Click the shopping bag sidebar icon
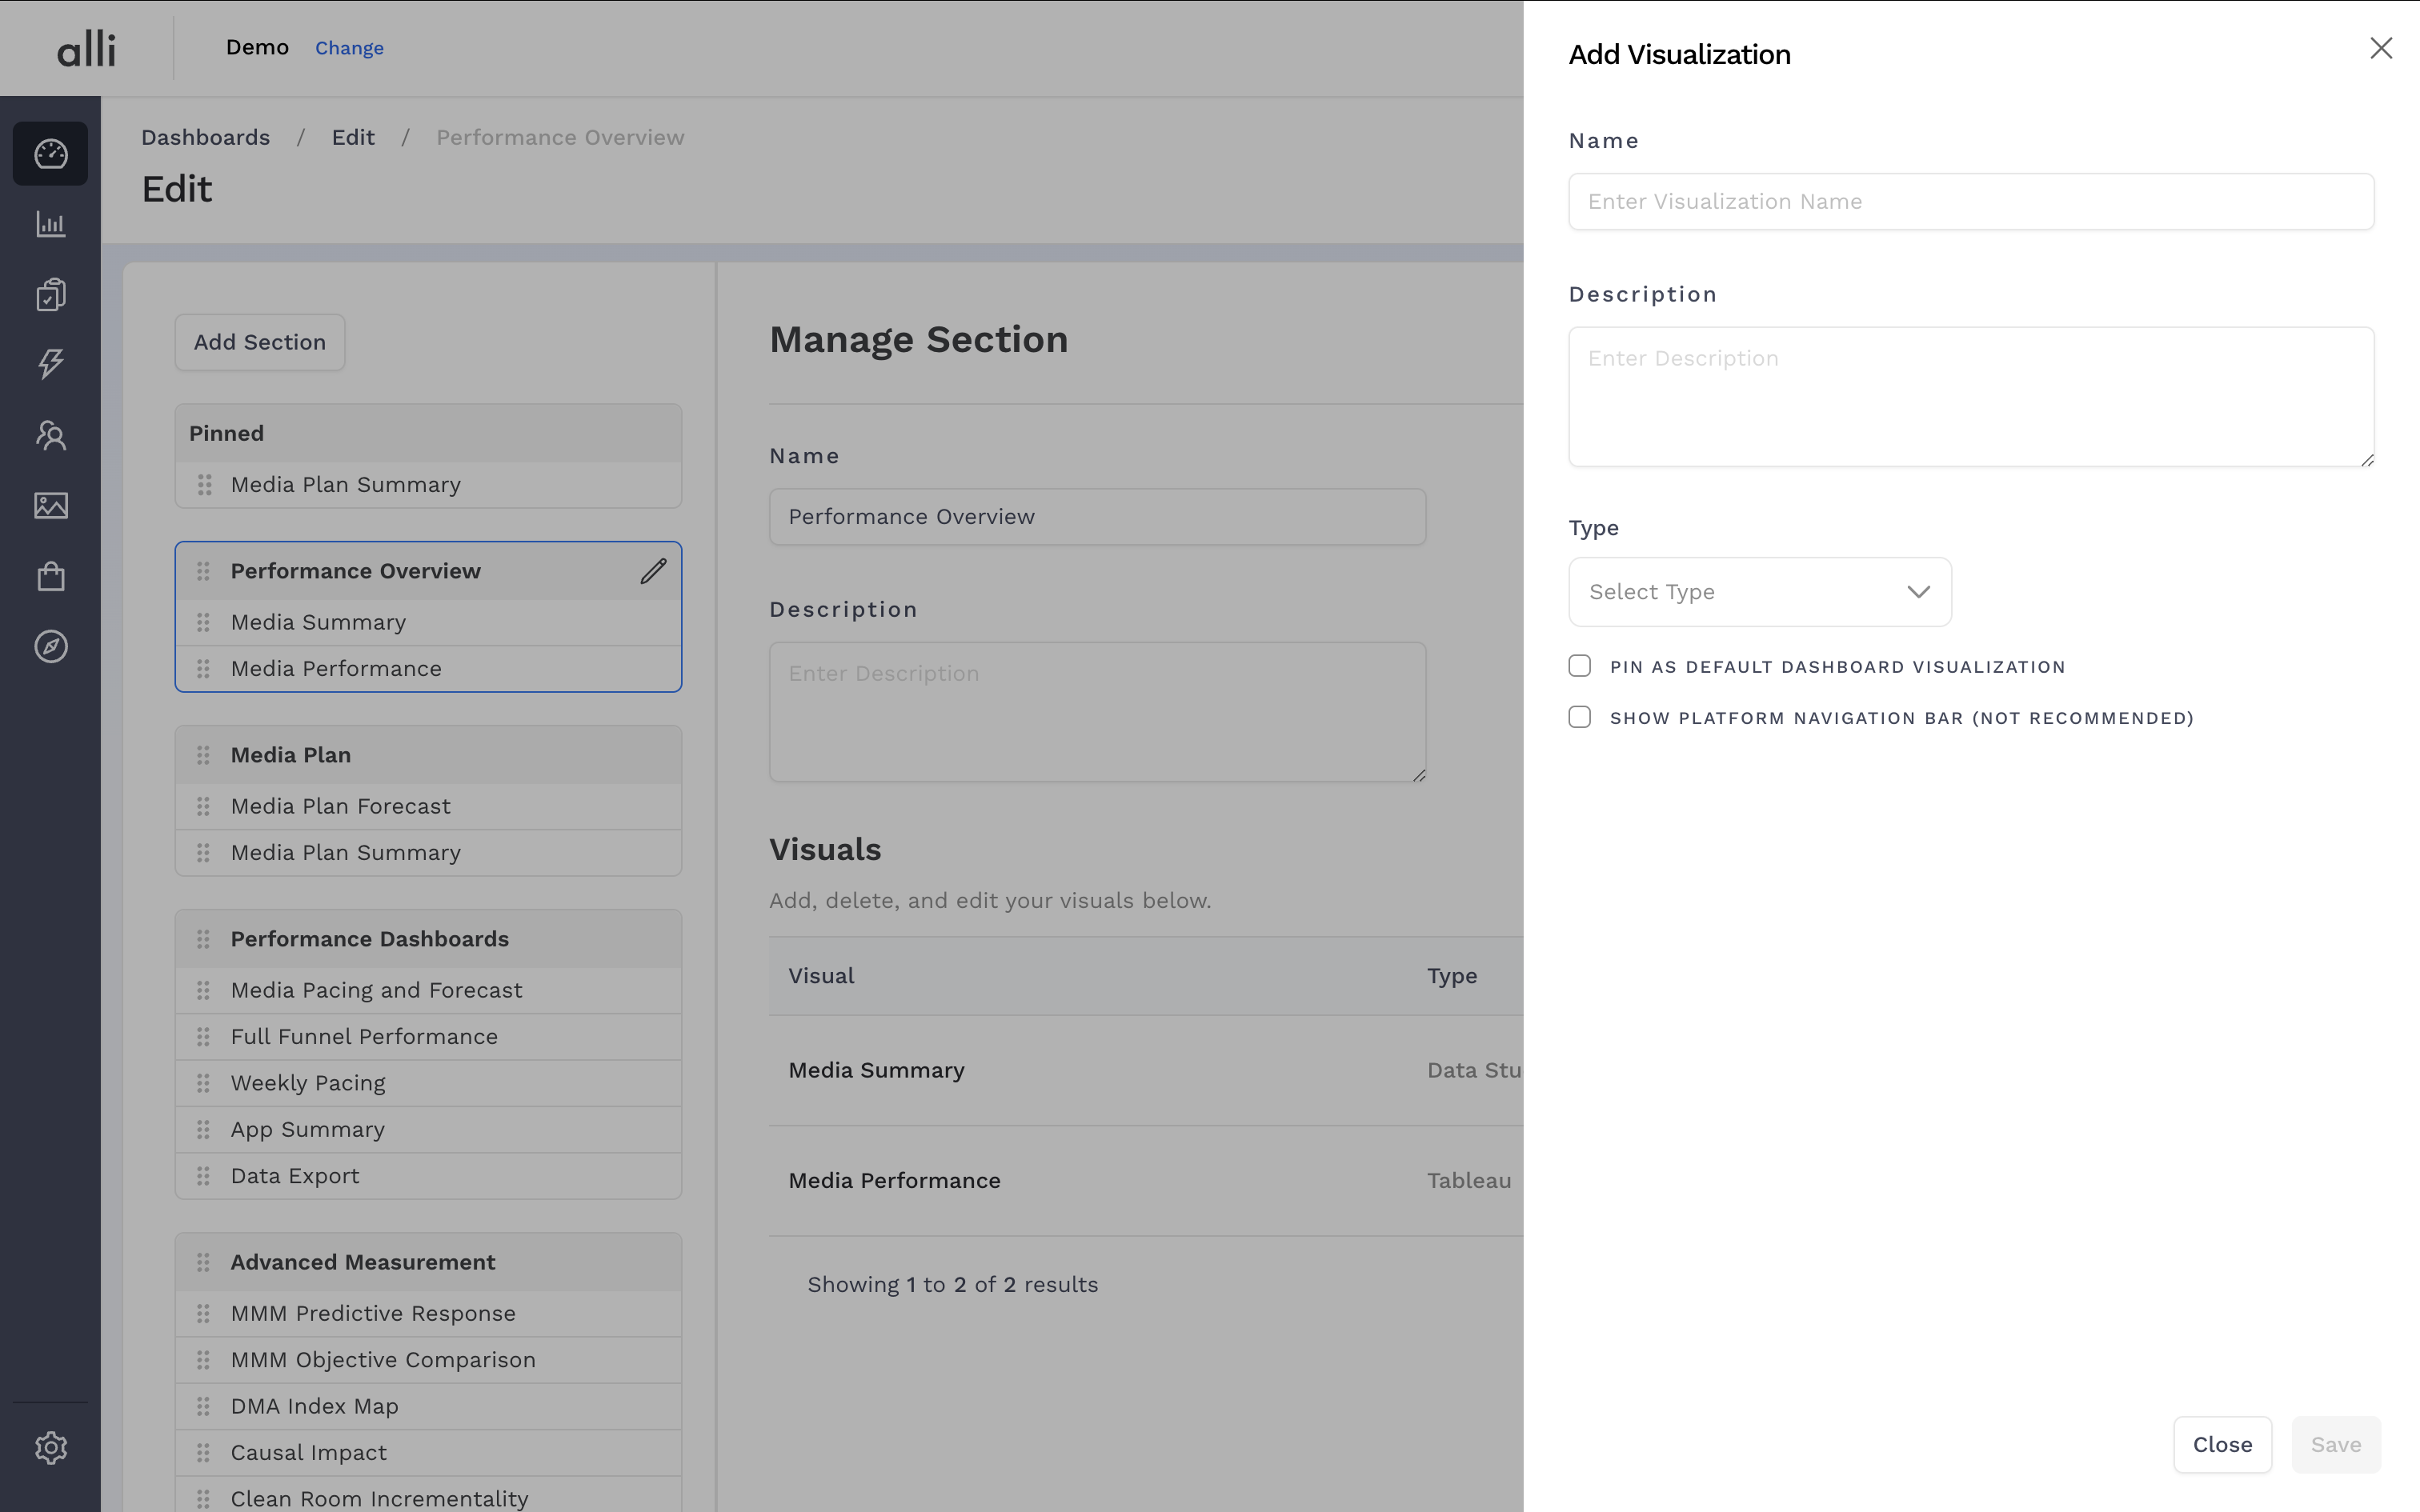 pos(50,576)
